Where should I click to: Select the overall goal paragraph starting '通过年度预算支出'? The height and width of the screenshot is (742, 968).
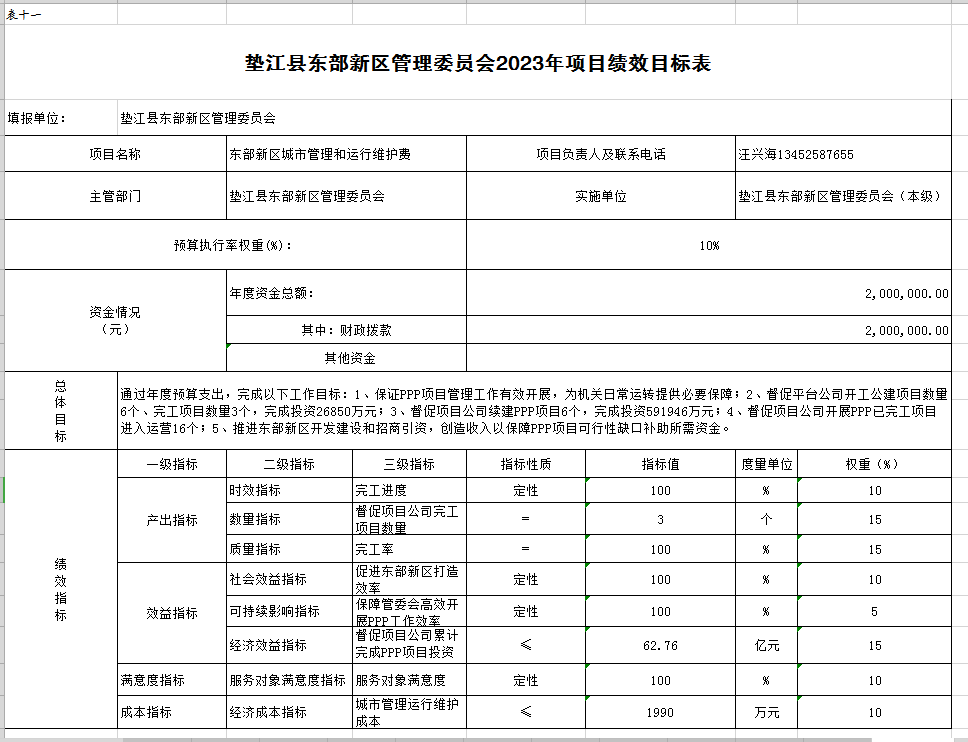click(534, 411)
